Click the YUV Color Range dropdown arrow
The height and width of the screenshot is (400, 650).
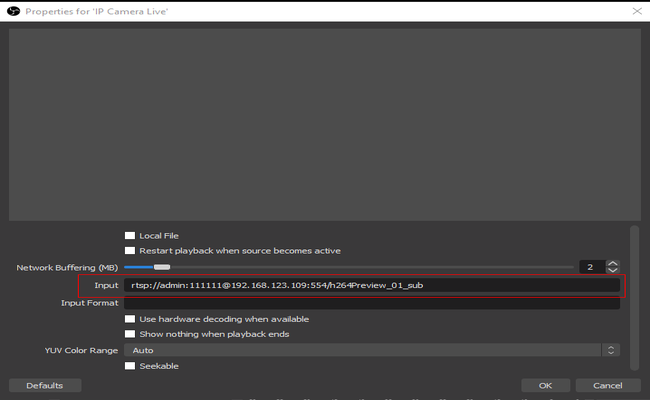click(x=610, y=350)
